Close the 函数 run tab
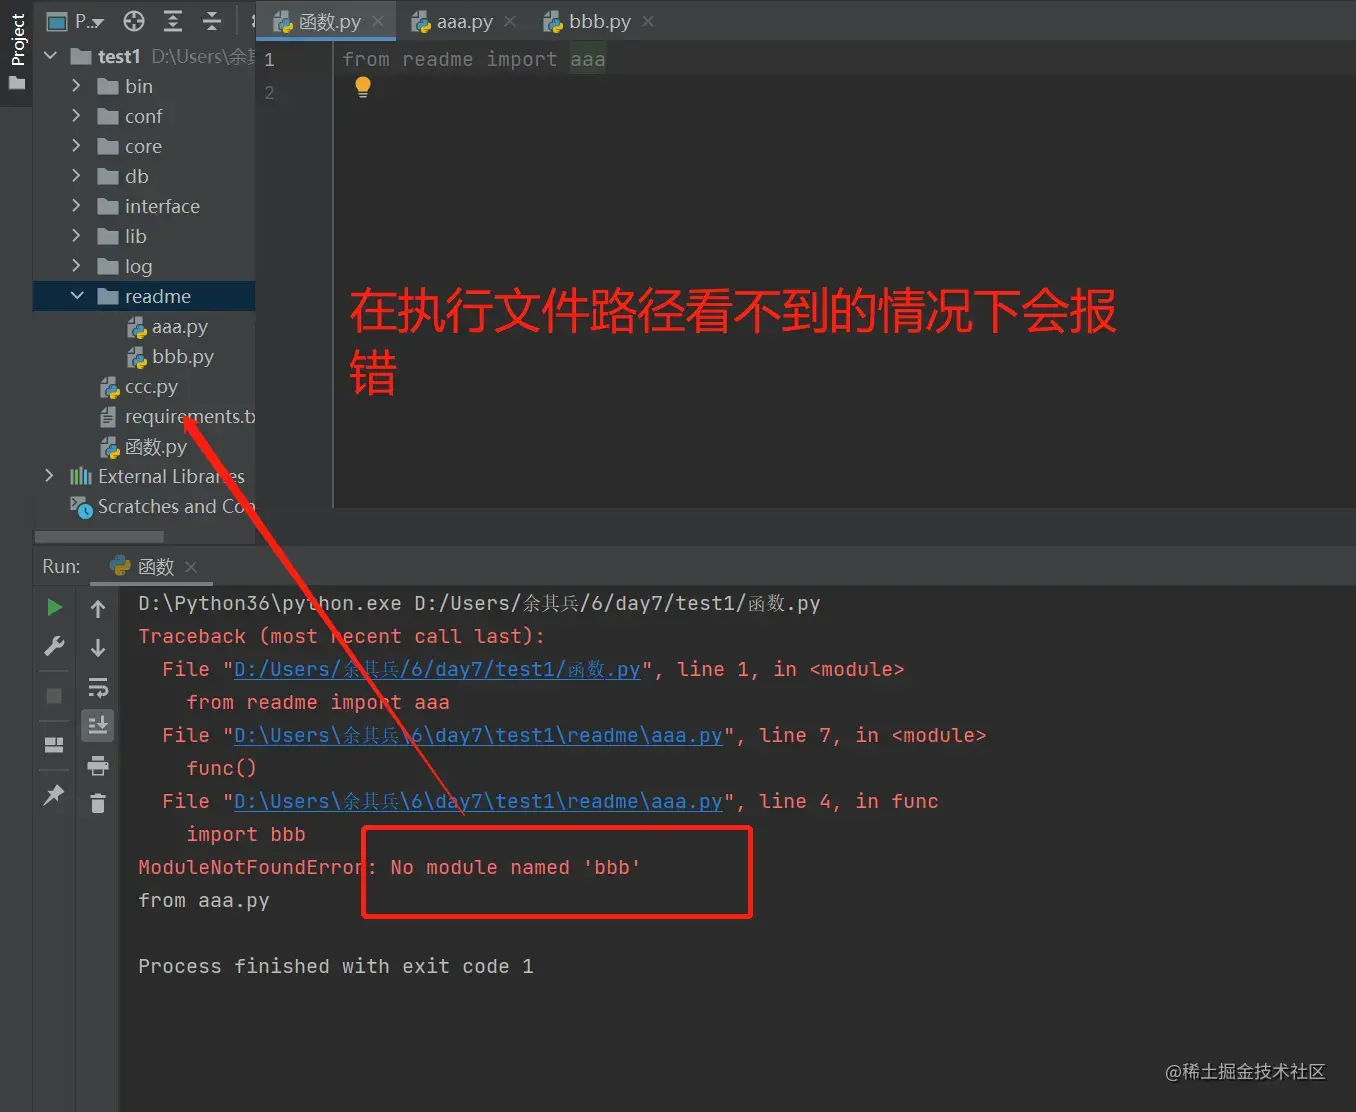The image size is (1356, 1112). click(x=191, y=567)
